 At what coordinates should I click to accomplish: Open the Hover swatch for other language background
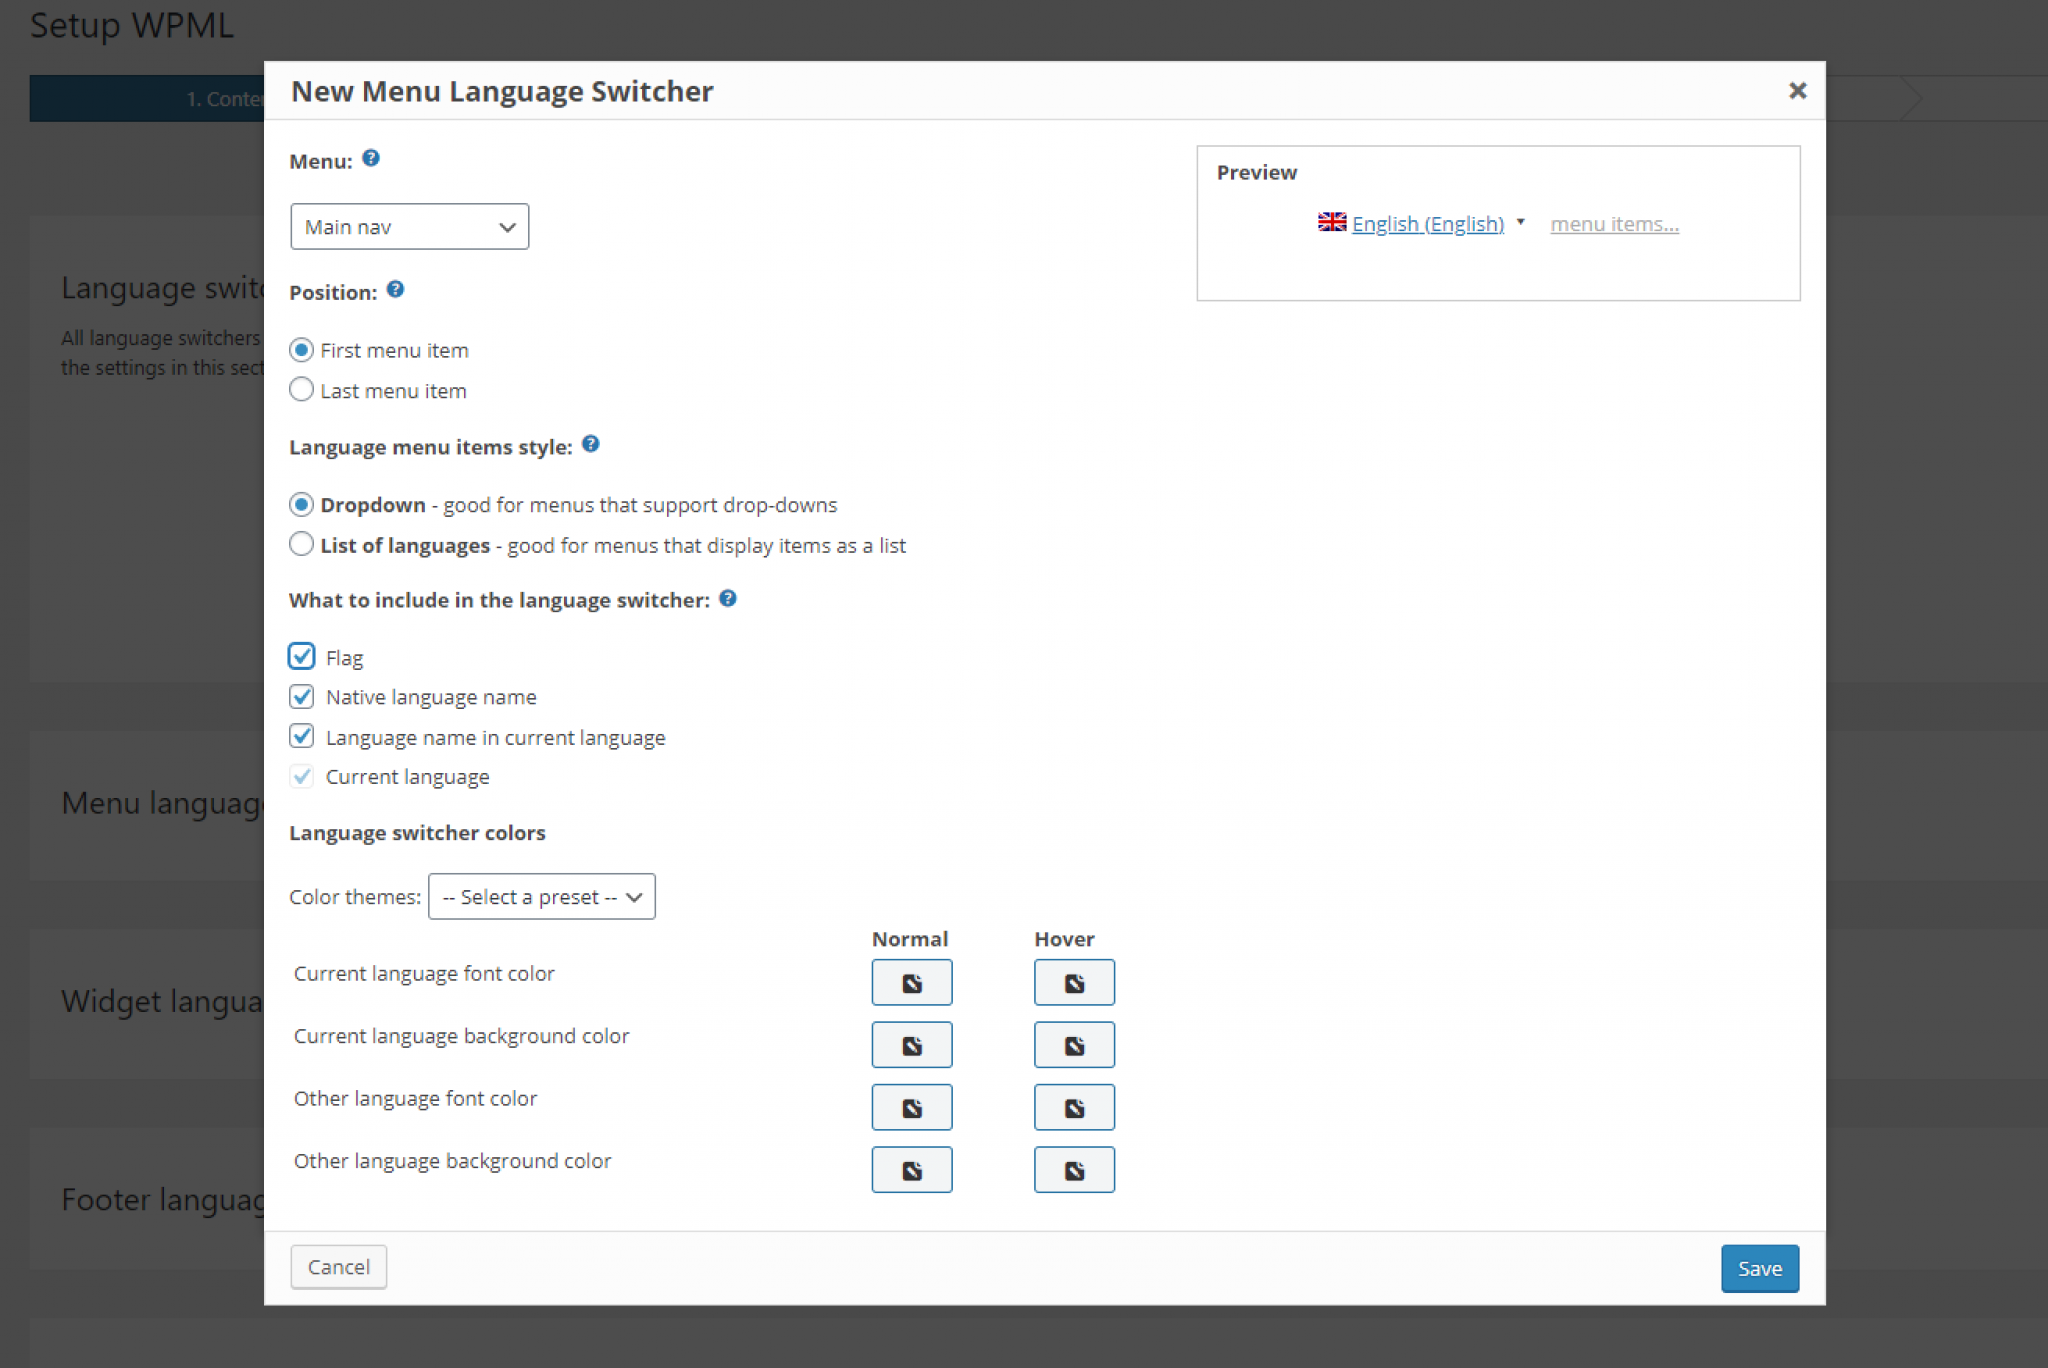(1073, 1169)
